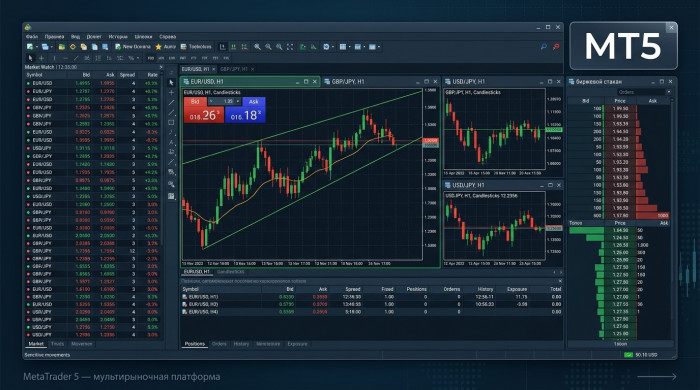This screenshot has height=390, width=700.
Task: Click the Spread column header in Market Watch
Action: tap(127, 75)
